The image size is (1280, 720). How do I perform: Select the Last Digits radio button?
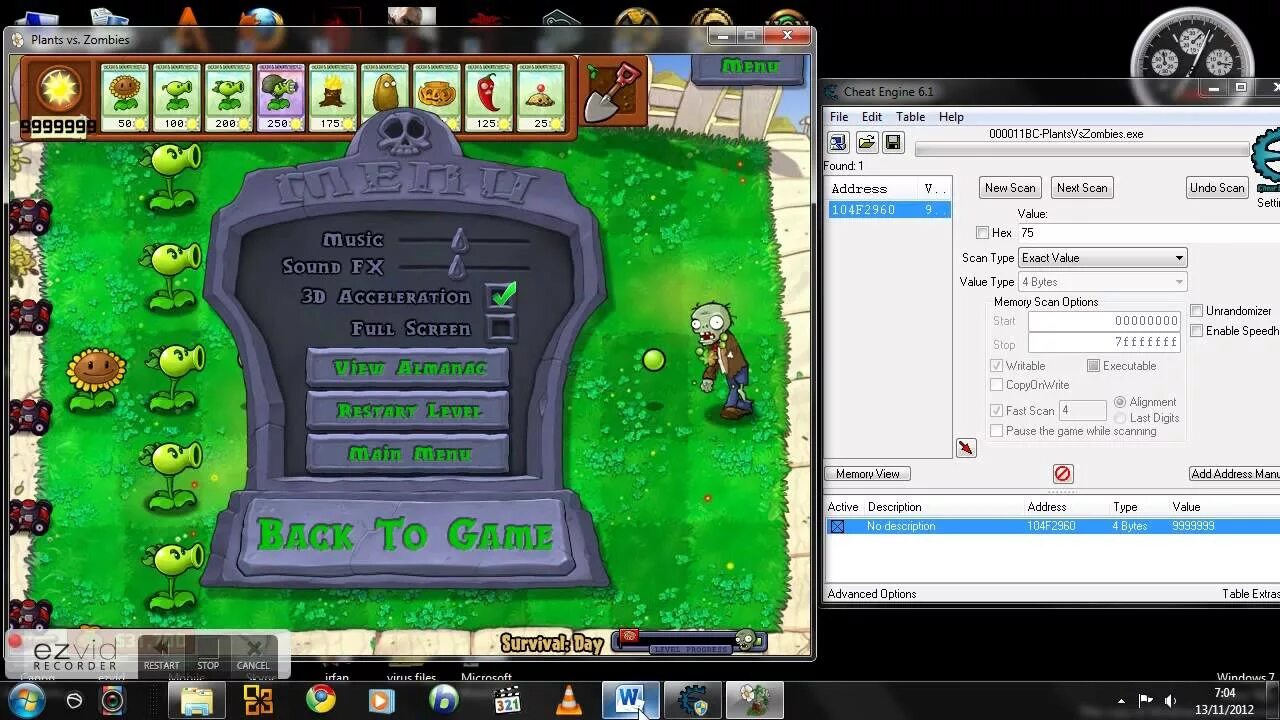tap(1120, 418)
